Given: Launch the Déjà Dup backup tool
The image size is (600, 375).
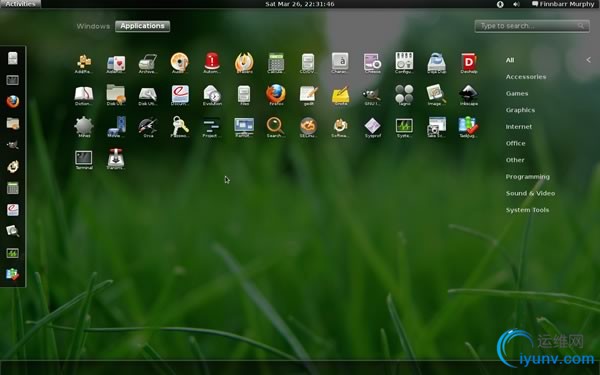Looking at the screenshot, I should coord(436,62).
